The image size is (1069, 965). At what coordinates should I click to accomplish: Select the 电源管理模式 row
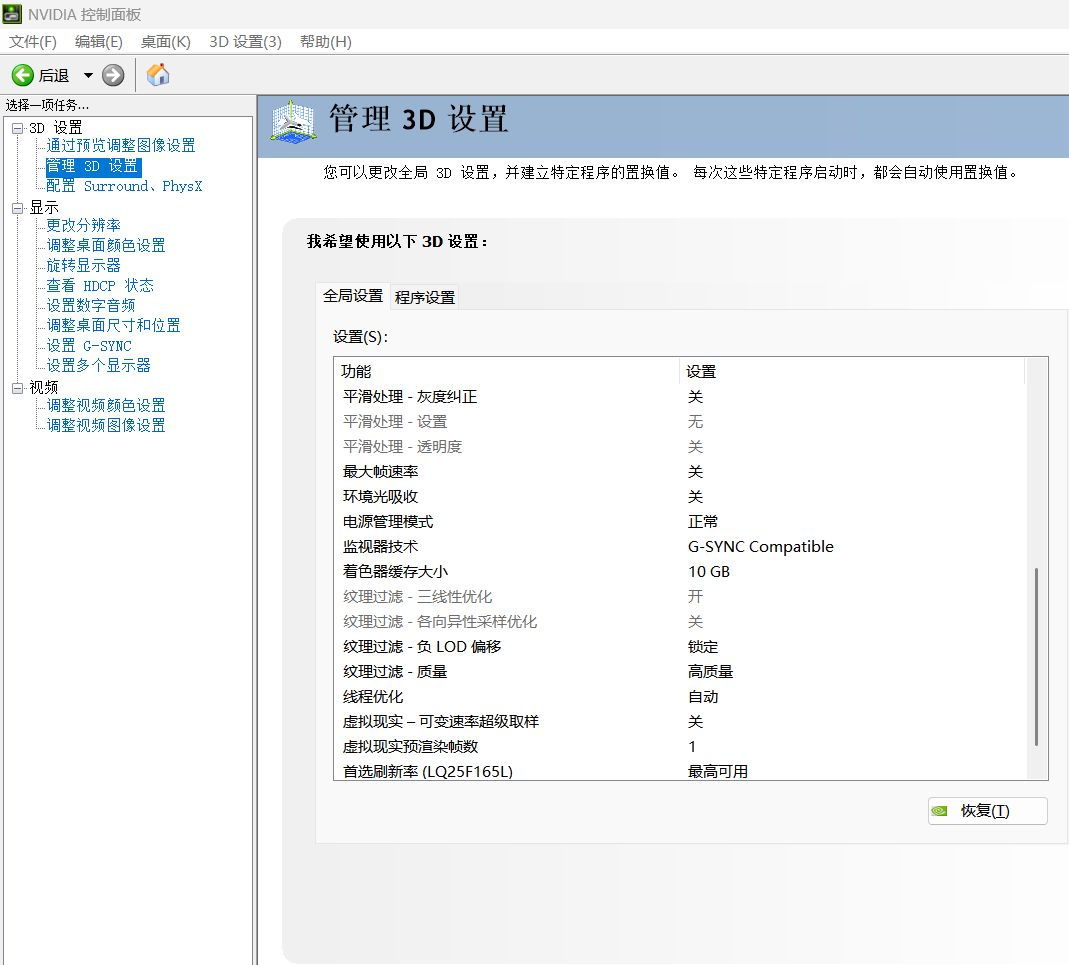(x=680, y=522)
